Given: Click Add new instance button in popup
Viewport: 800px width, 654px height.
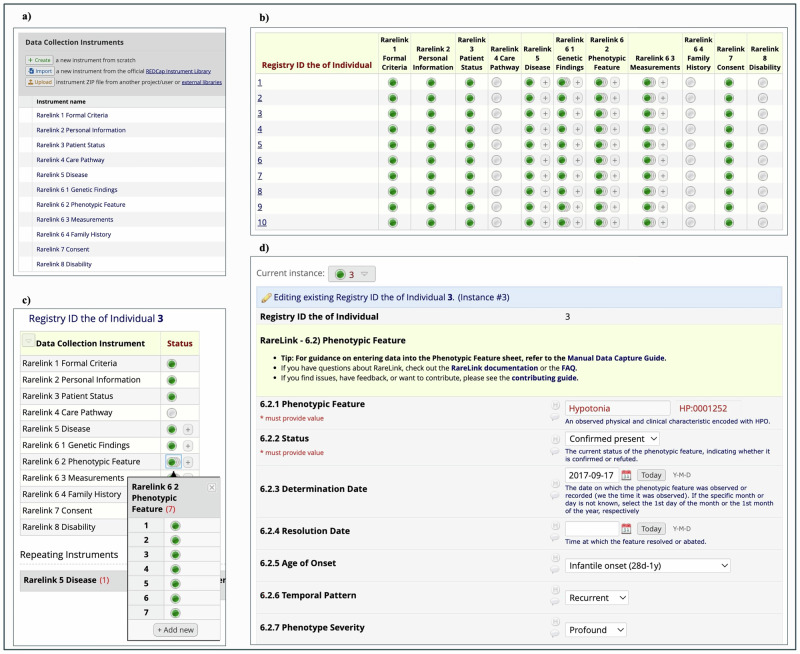Looking at the screenshot, I should pos(176,630).
